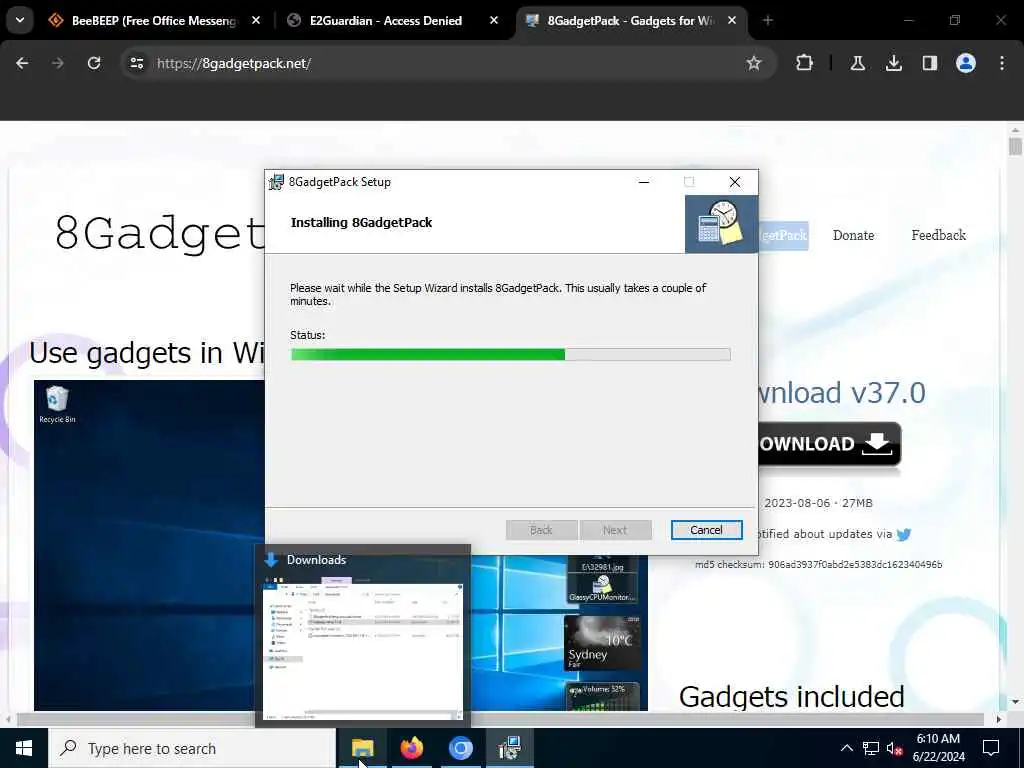Click the disabled Next button in Setup

pos(615,530)
